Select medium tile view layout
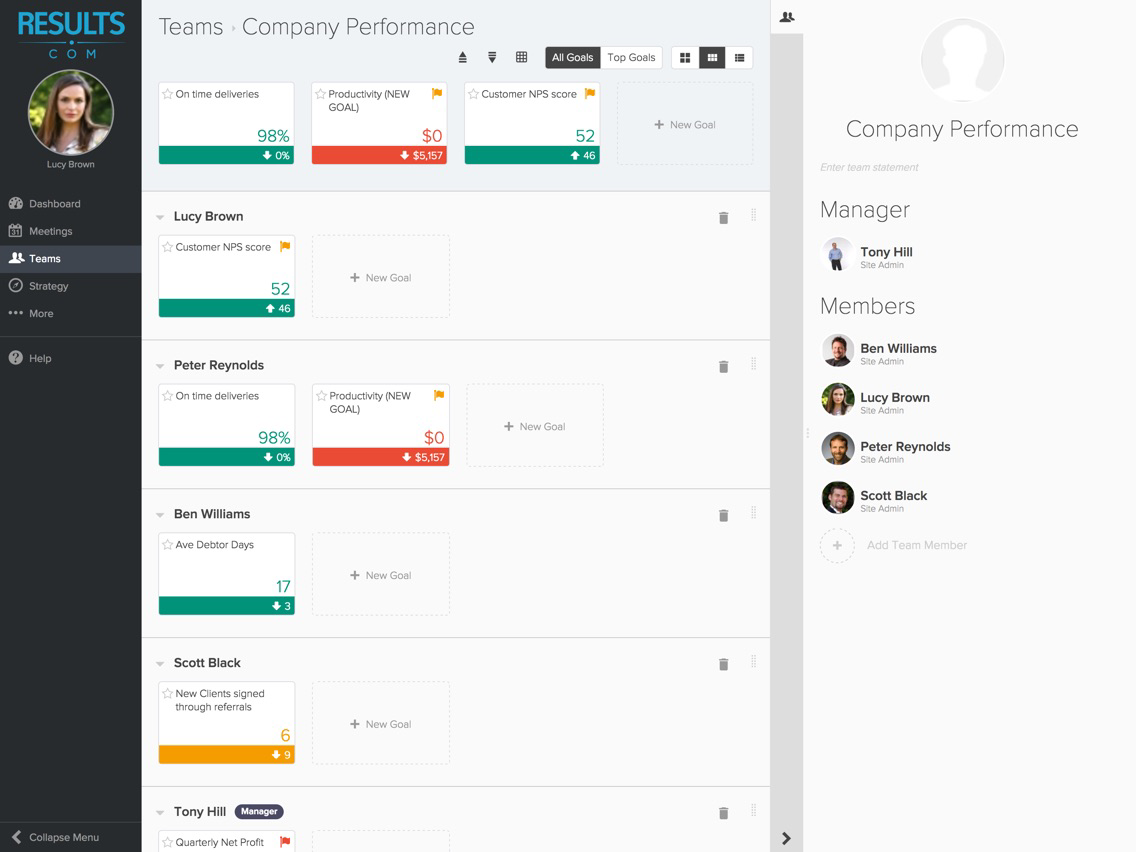Screen dimensions: 1136x852 coord(713,58)
